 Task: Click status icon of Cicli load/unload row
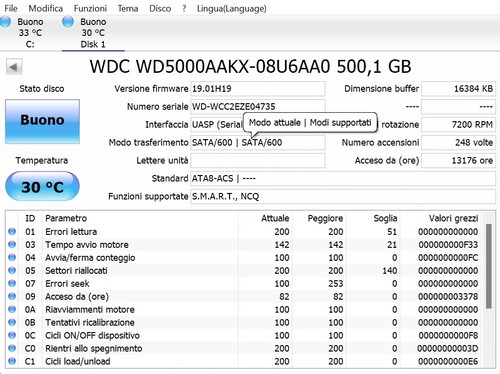click(12, 361)
